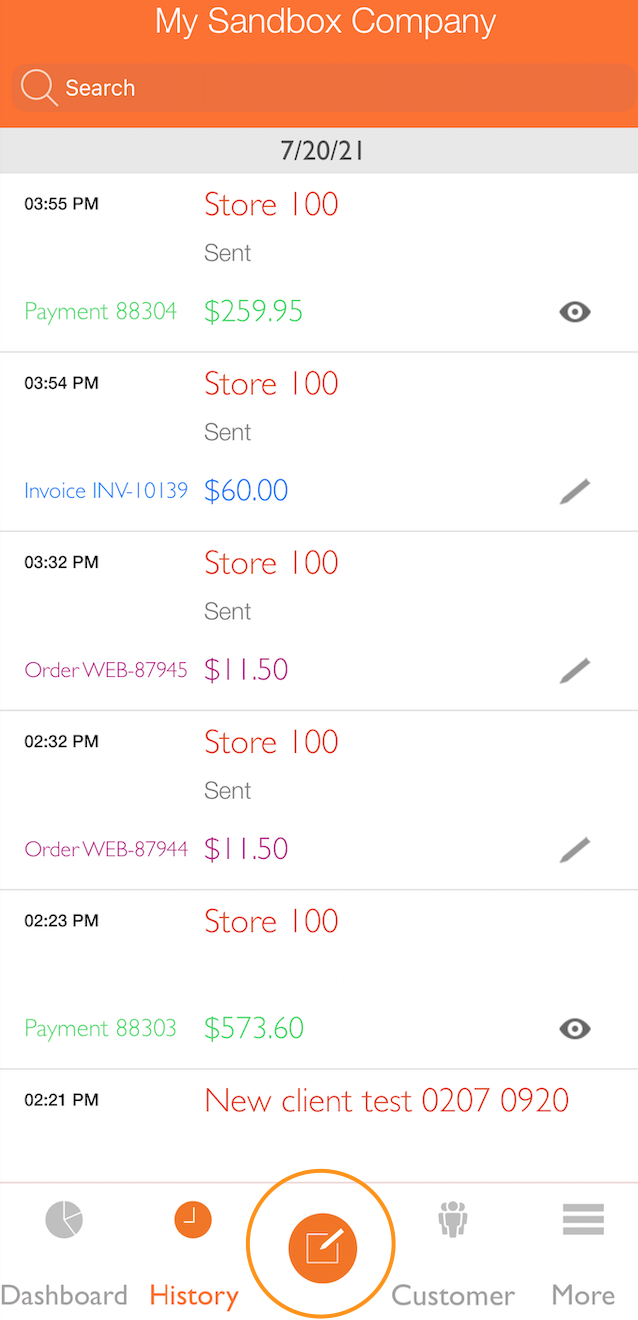Open the Invoice INV-10139 link
The image size is (638, 1320).
[x=106, y=491]
